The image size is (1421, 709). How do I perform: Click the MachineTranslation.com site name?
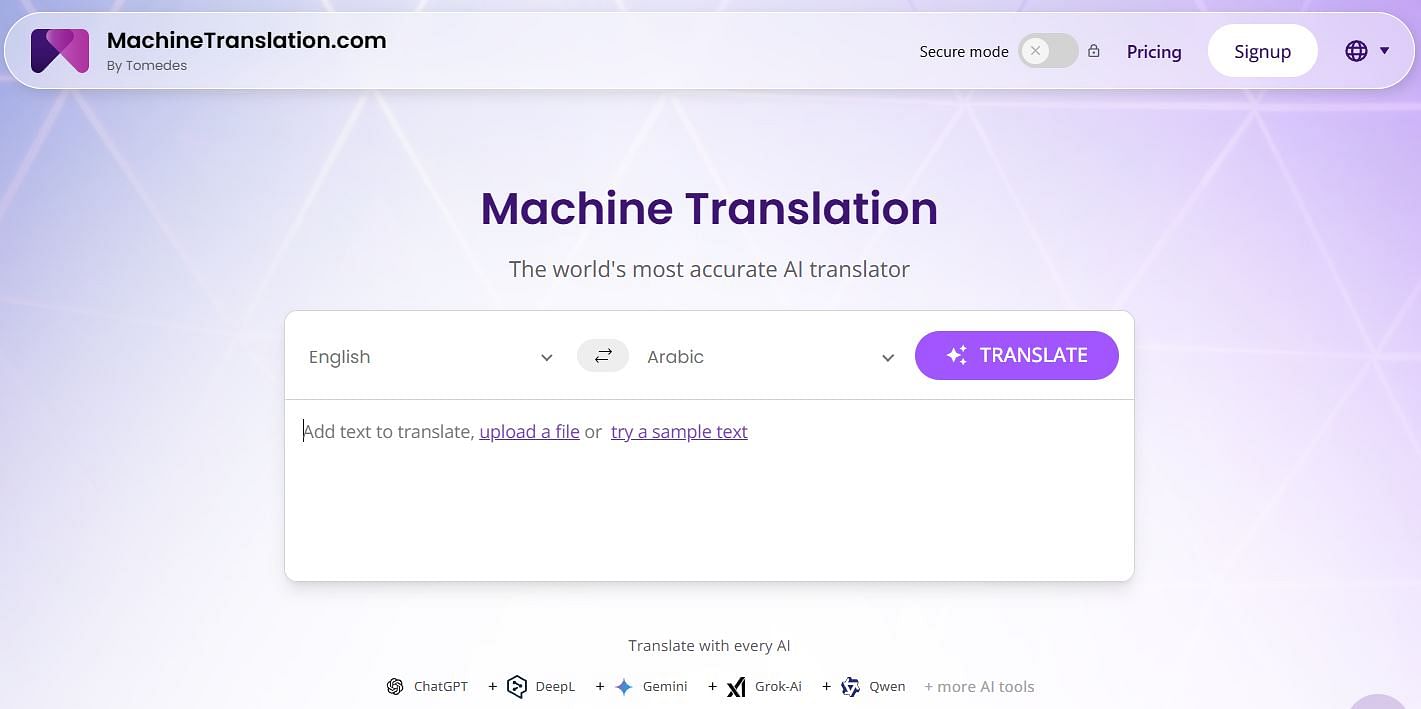coord(246,41)
